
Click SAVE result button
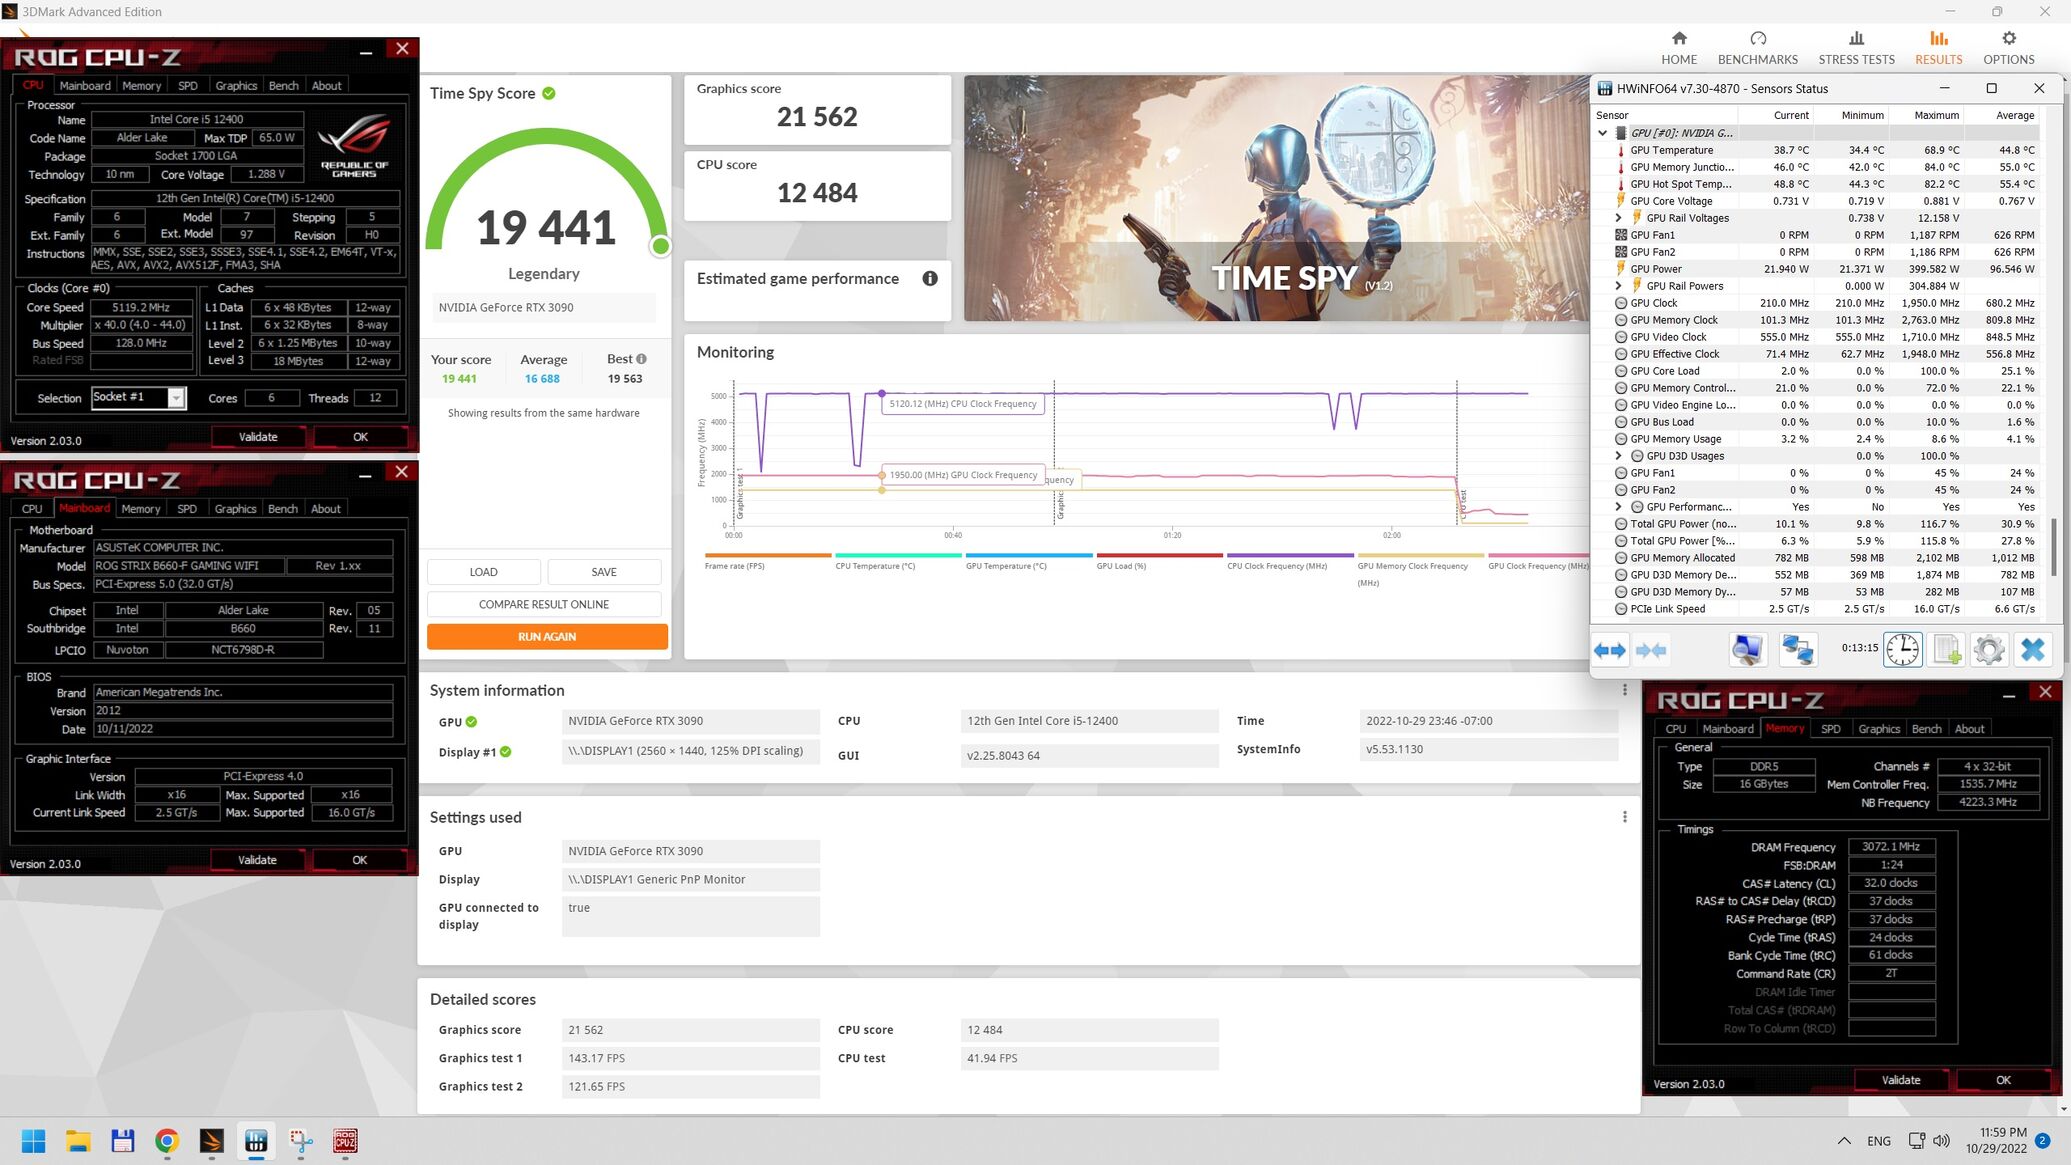pos(604,572)
